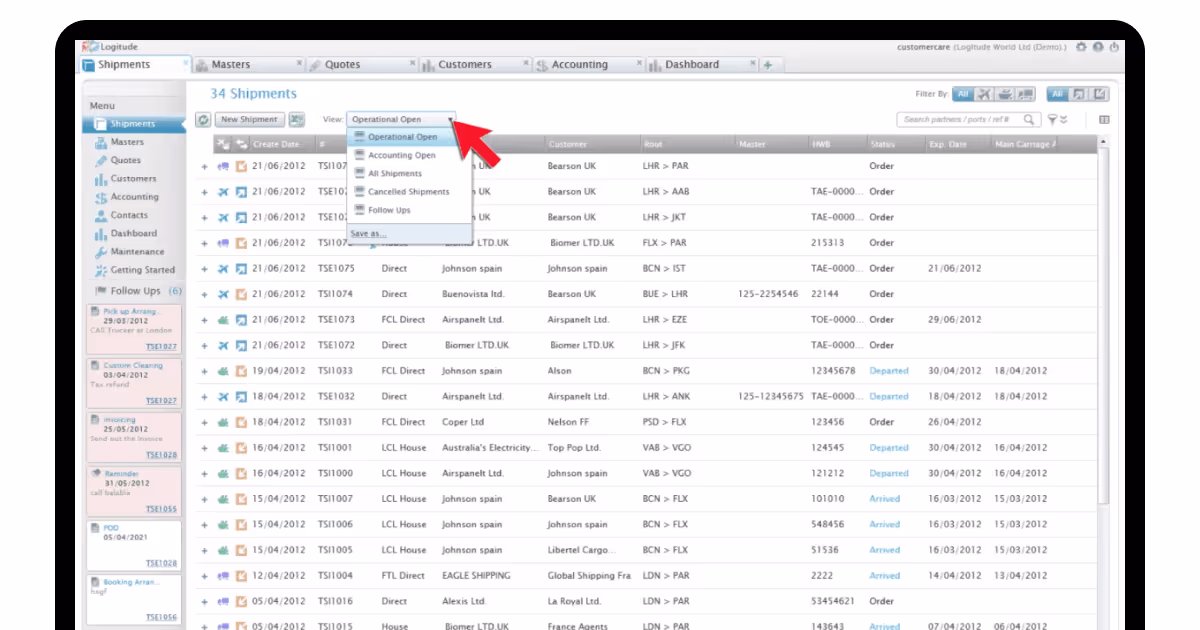Click the New Shipment button
Viewport: 1200px width, 630px height.
click(249, 119)
